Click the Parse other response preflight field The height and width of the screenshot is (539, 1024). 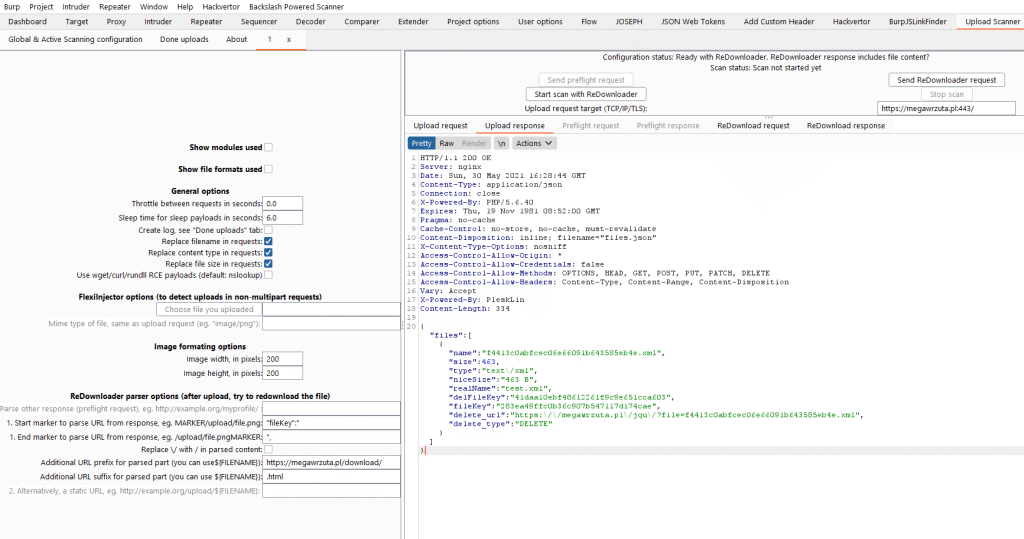coord(331,408)
